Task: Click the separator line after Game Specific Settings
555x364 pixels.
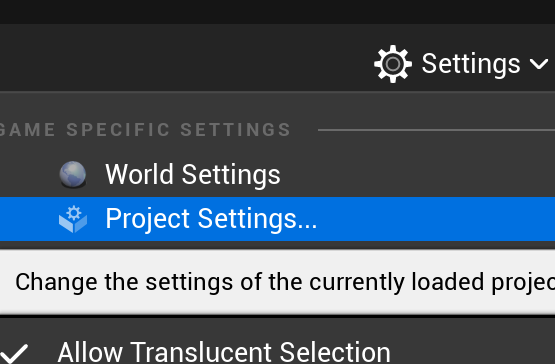Action: pos(436,130)
